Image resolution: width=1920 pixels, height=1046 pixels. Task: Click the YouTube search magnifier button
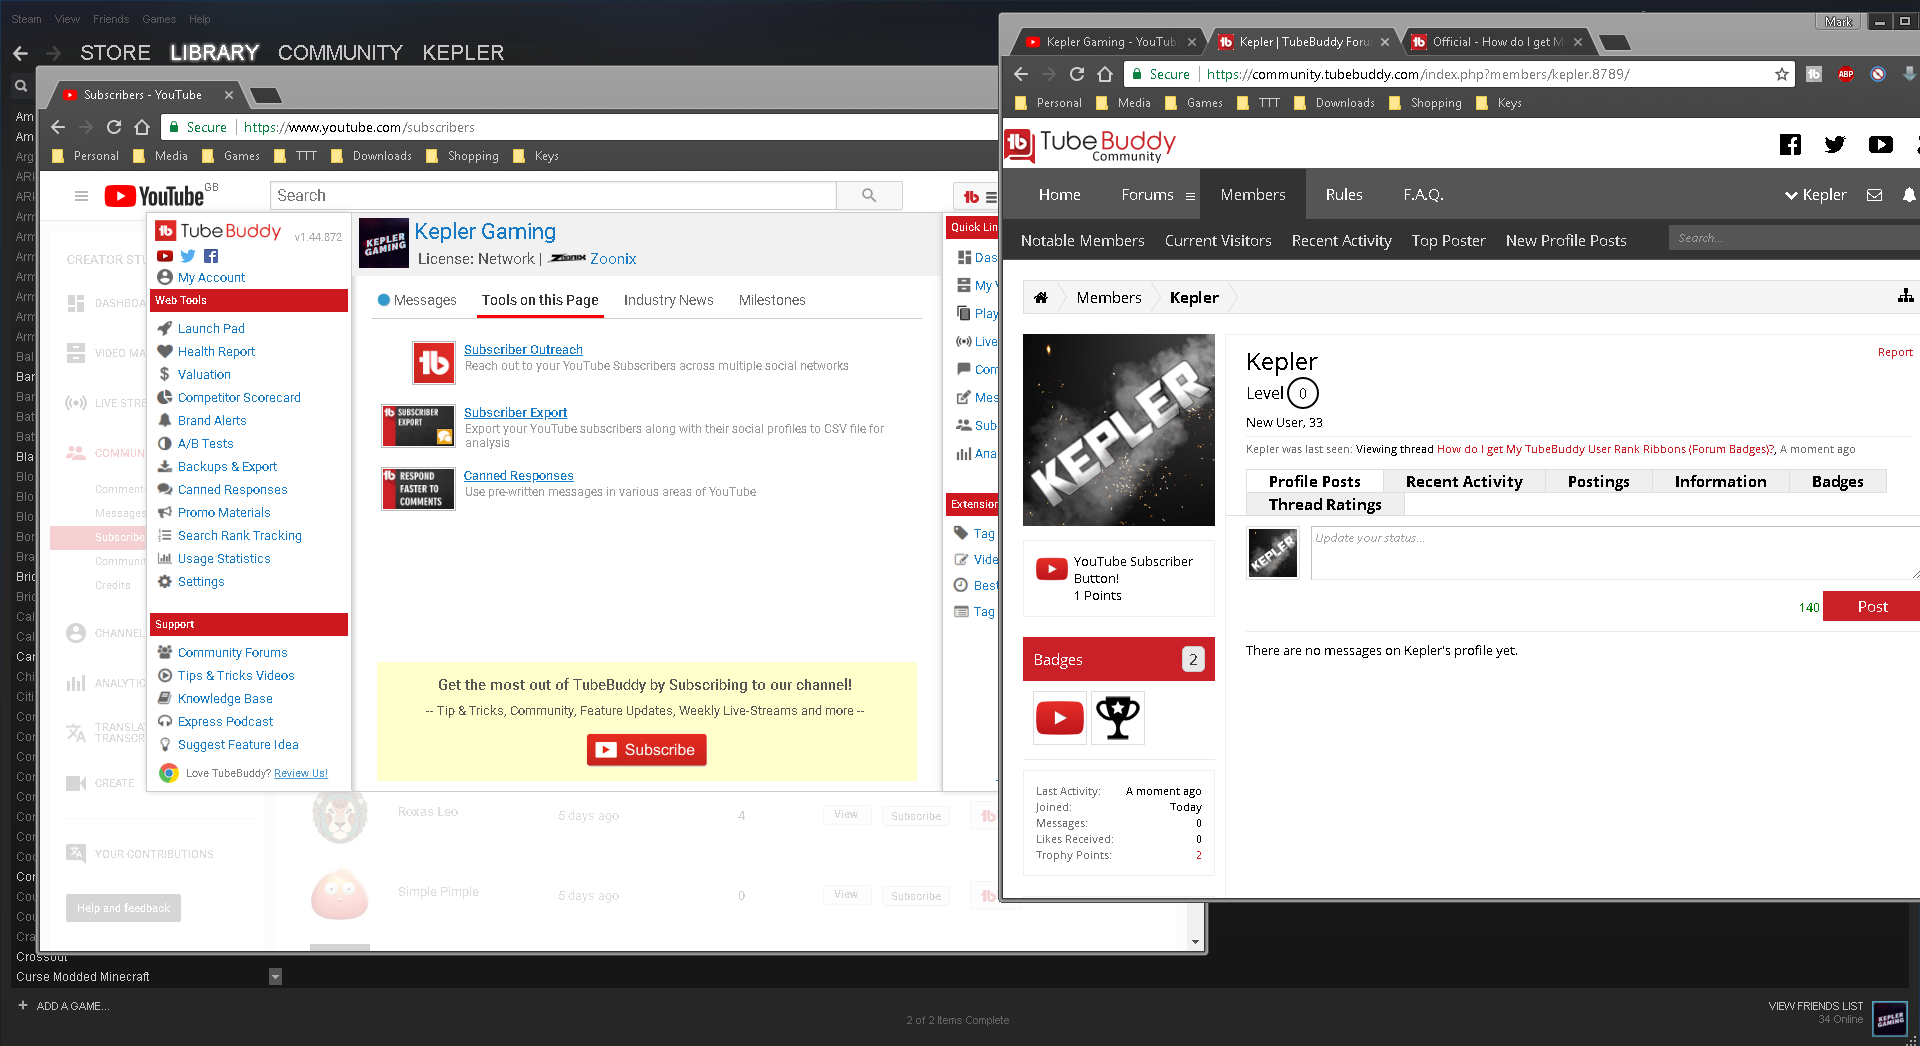point(868,196)
